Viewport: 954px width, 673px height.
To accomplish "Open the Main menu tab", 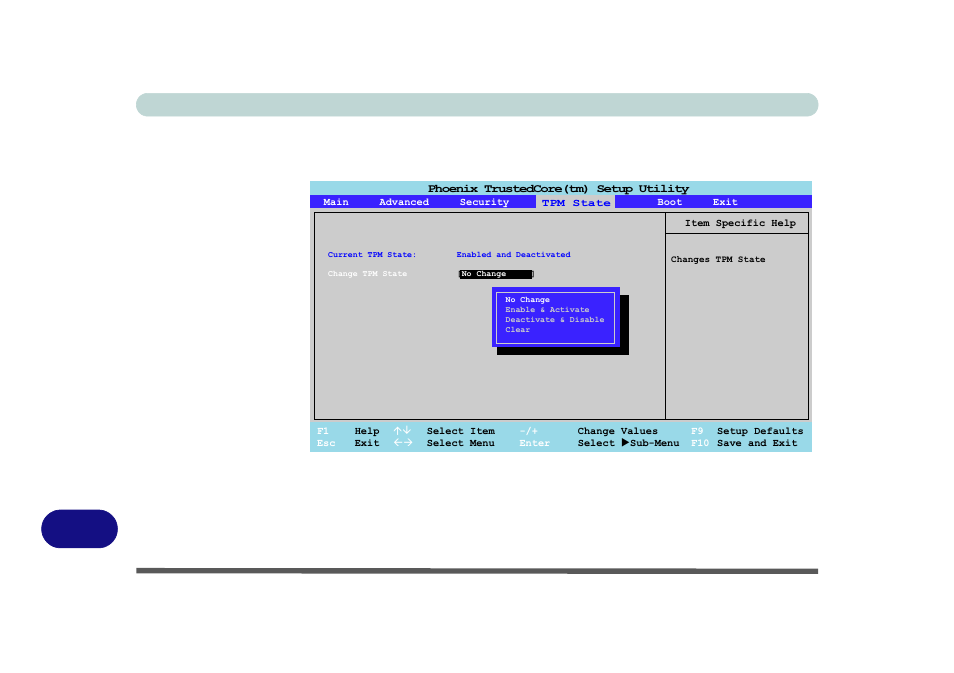I will tap(336, 202).
